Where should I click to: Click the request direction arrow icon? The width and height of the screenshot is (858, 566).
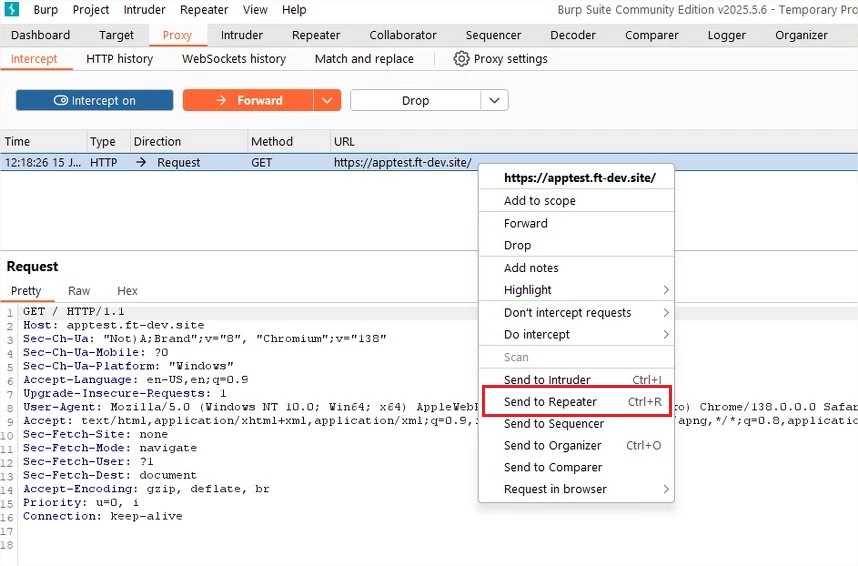(141, 163)
